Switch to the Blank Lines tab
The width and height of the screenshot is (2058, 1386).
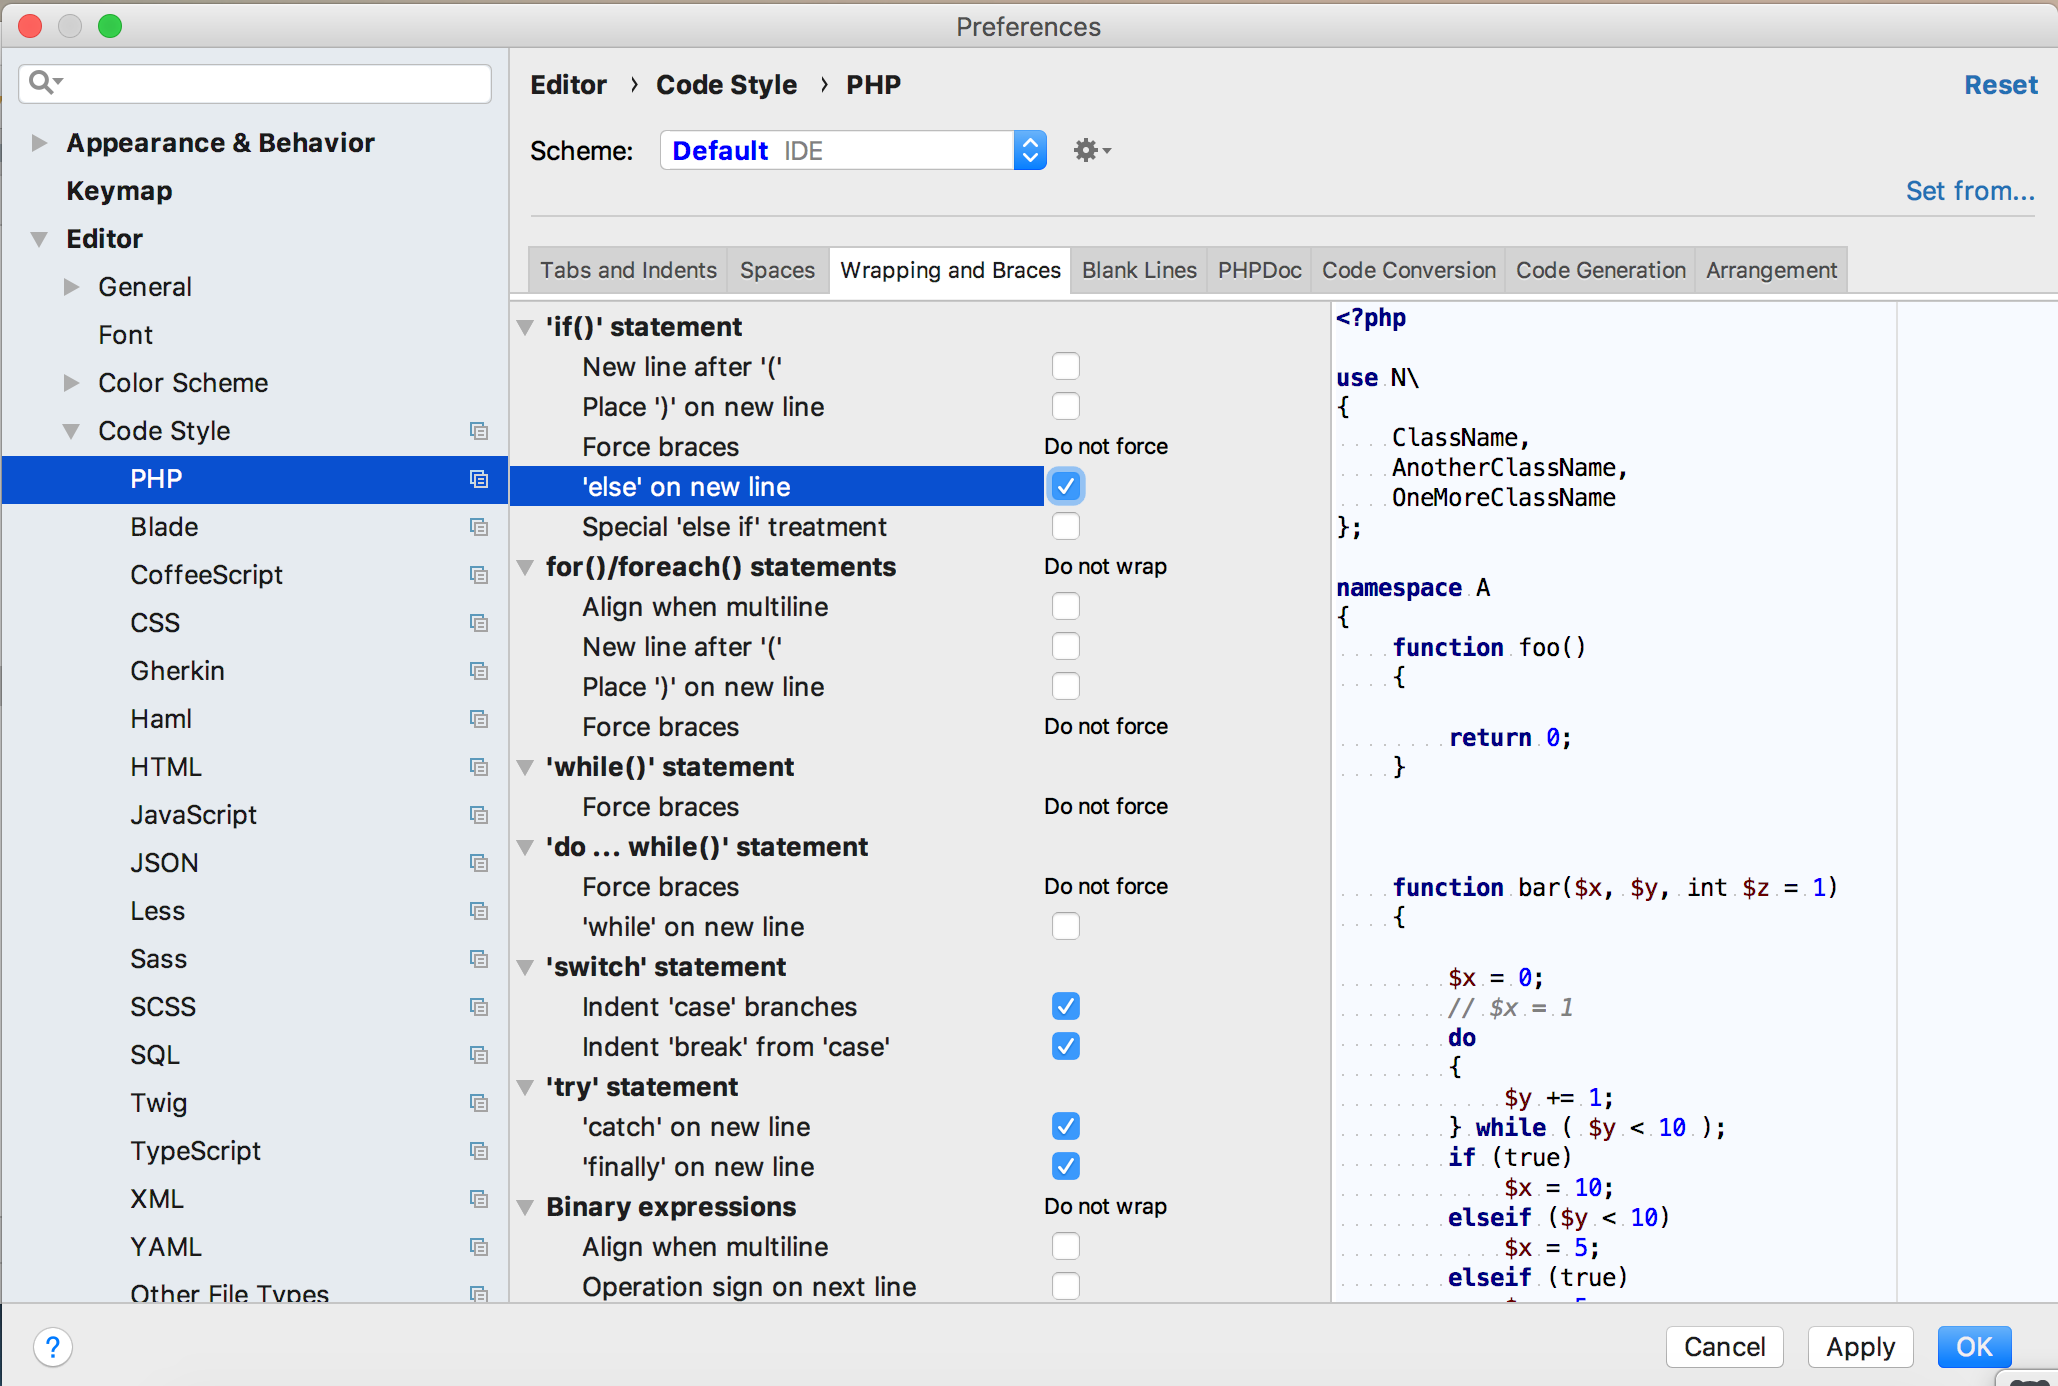(1138, 270)
